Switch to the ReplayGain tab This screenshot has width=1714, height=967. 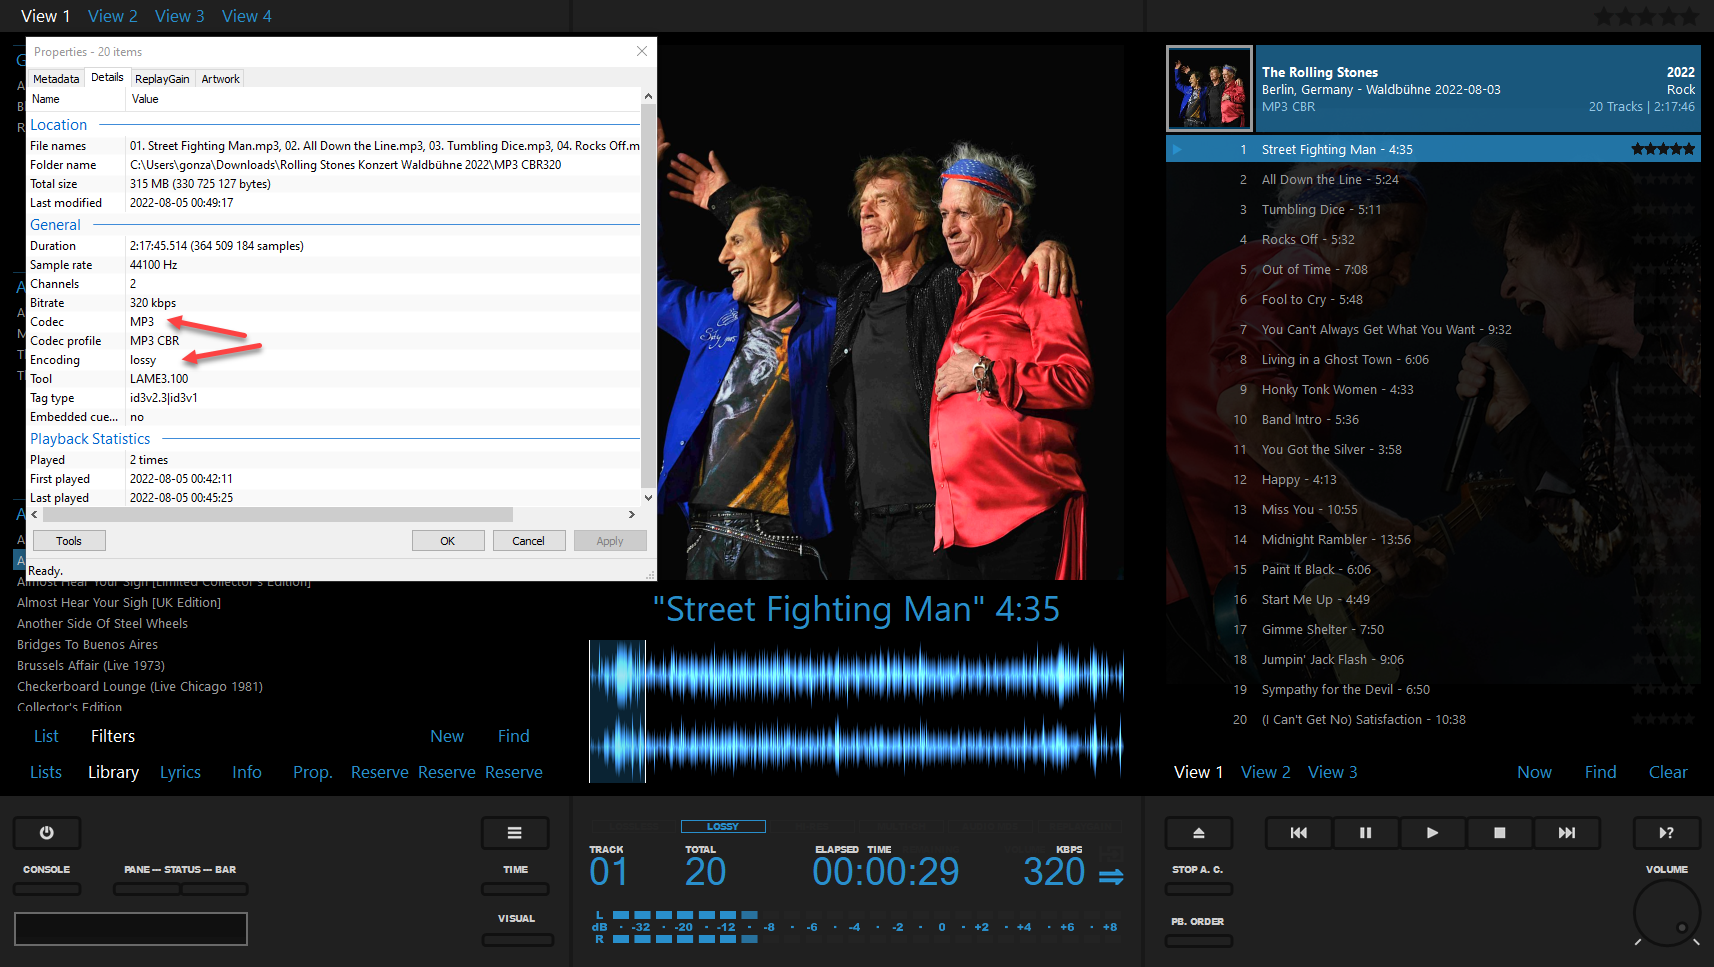[162, 79]
